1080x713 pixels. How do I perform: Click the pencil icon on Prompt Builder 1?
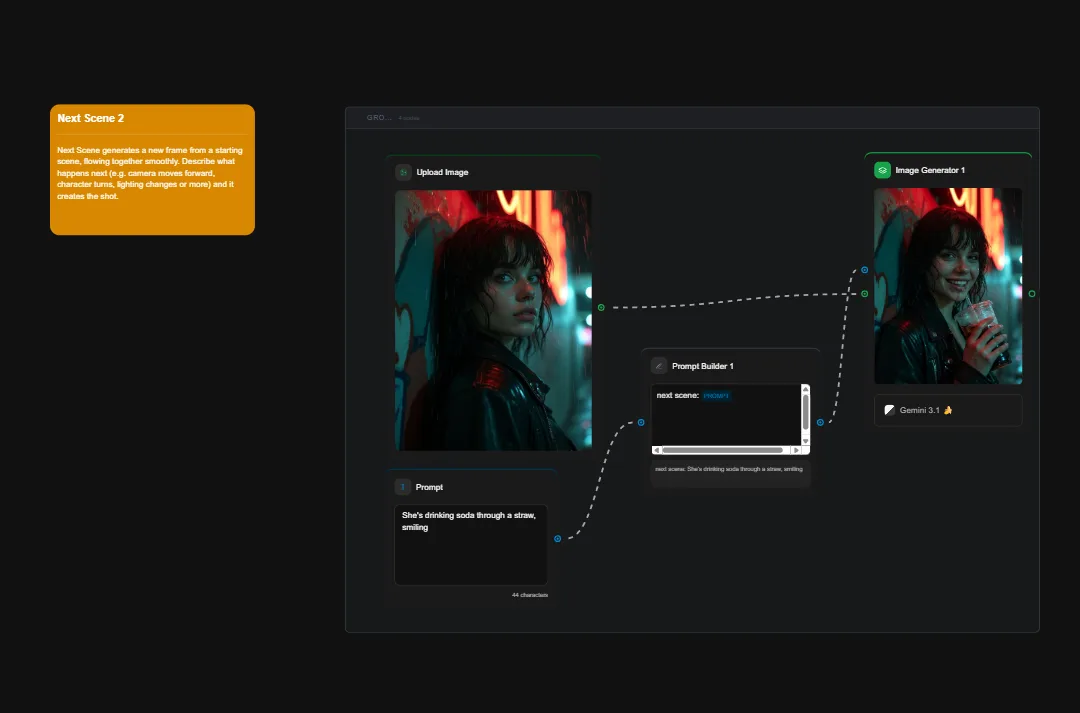[659, 366]
